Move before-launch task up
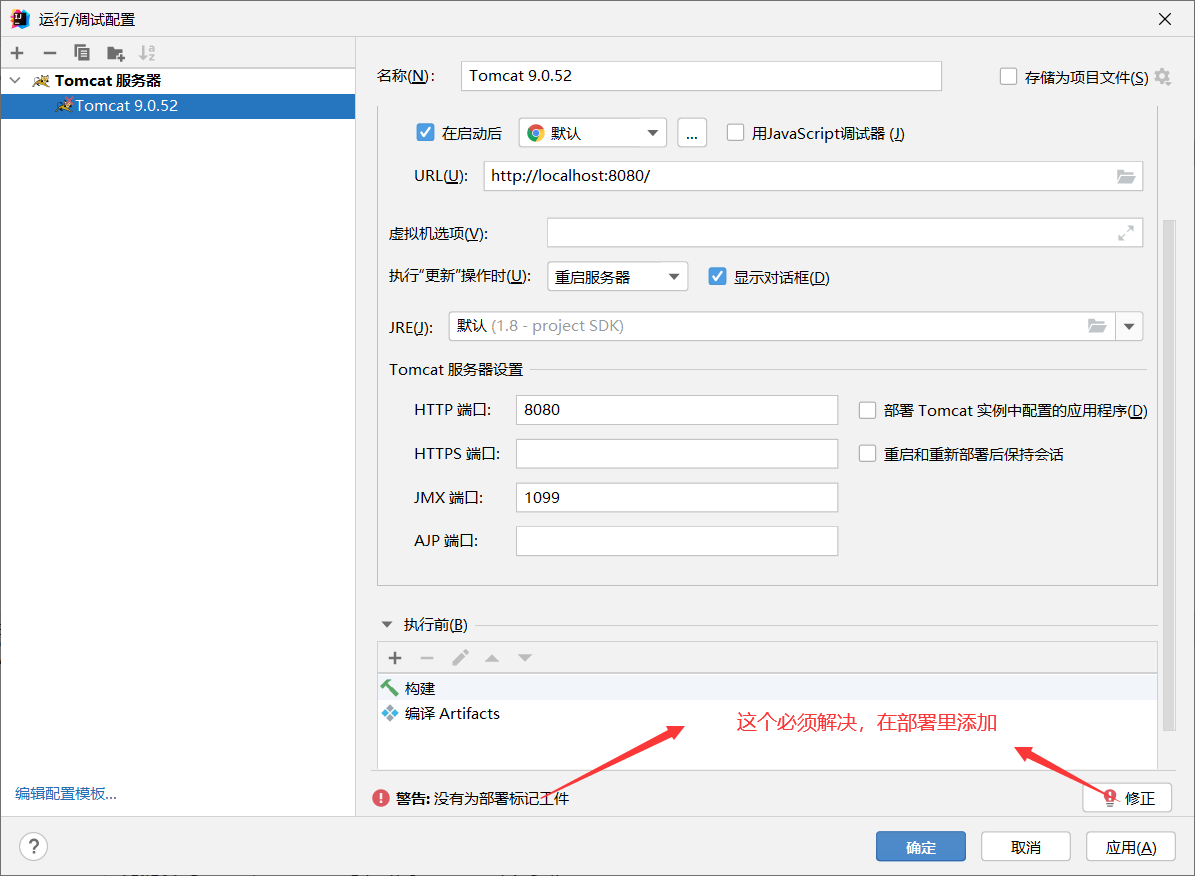1195x876 pixels. (492, 658)
